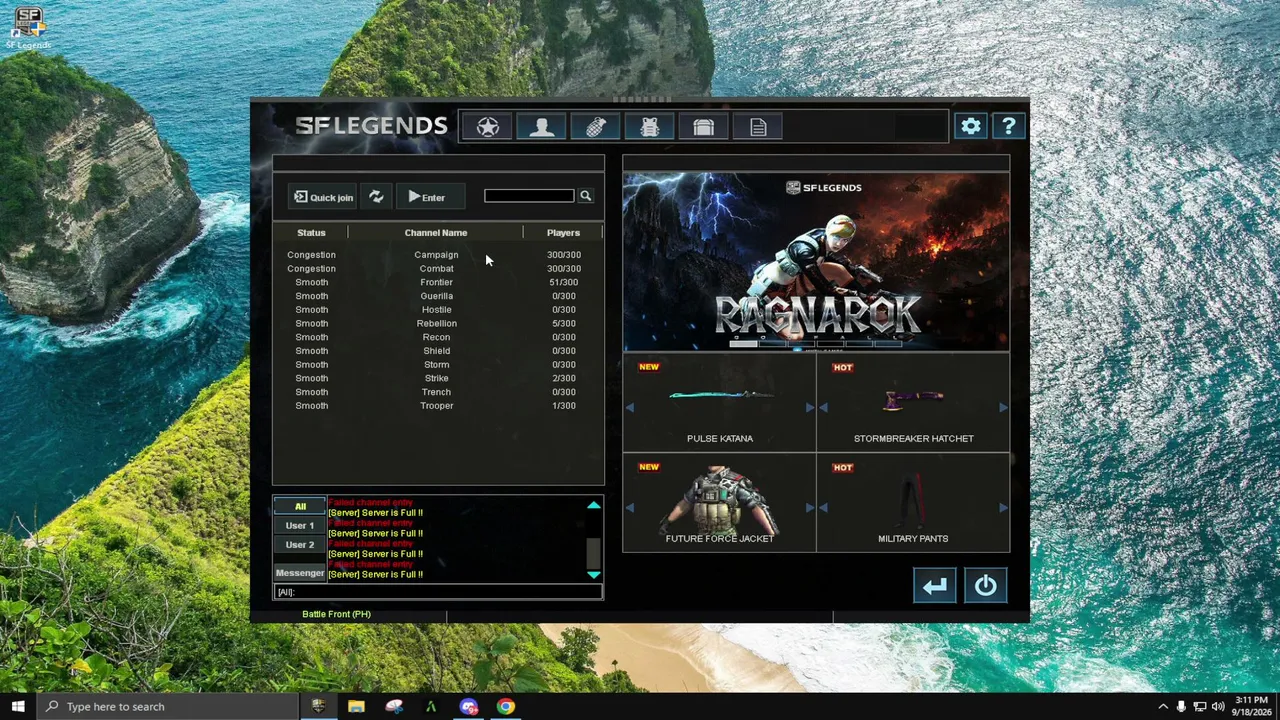This screenshot has height=720, width=1280.
Task: Click the Battle Front (PH) server label
Action: pyautogui.click(x=336, y=614)
